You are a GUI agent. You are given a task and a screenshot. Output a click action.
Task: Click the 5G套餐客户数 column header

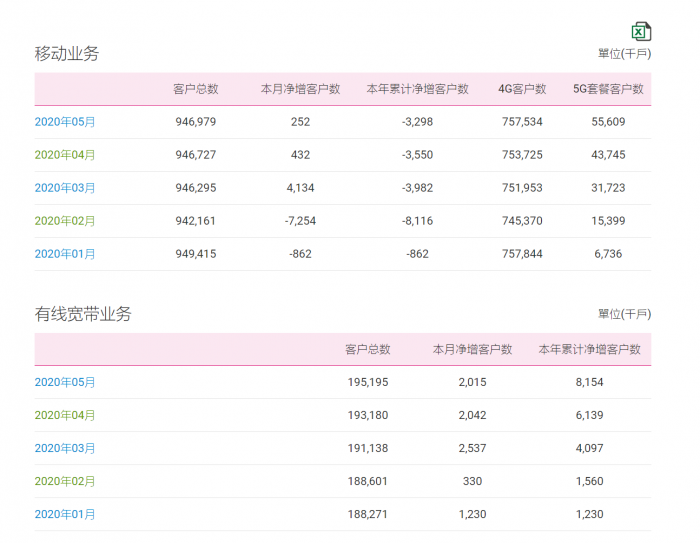pos(608,89)
